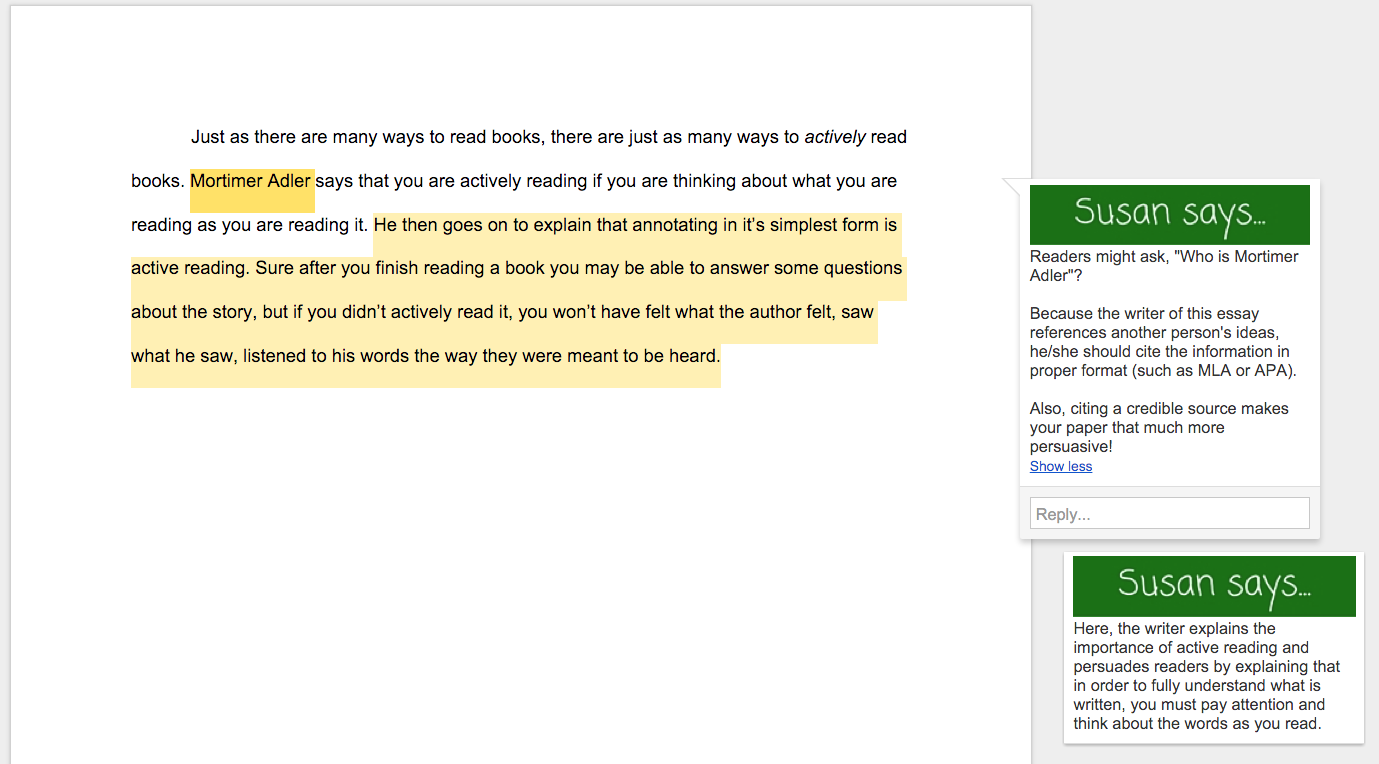This screenshot has width=1379, height=764.
Task: Click comment paragraph "Also, citing a credible source"
Action: pyautogui.click(x=1159, y=409)
